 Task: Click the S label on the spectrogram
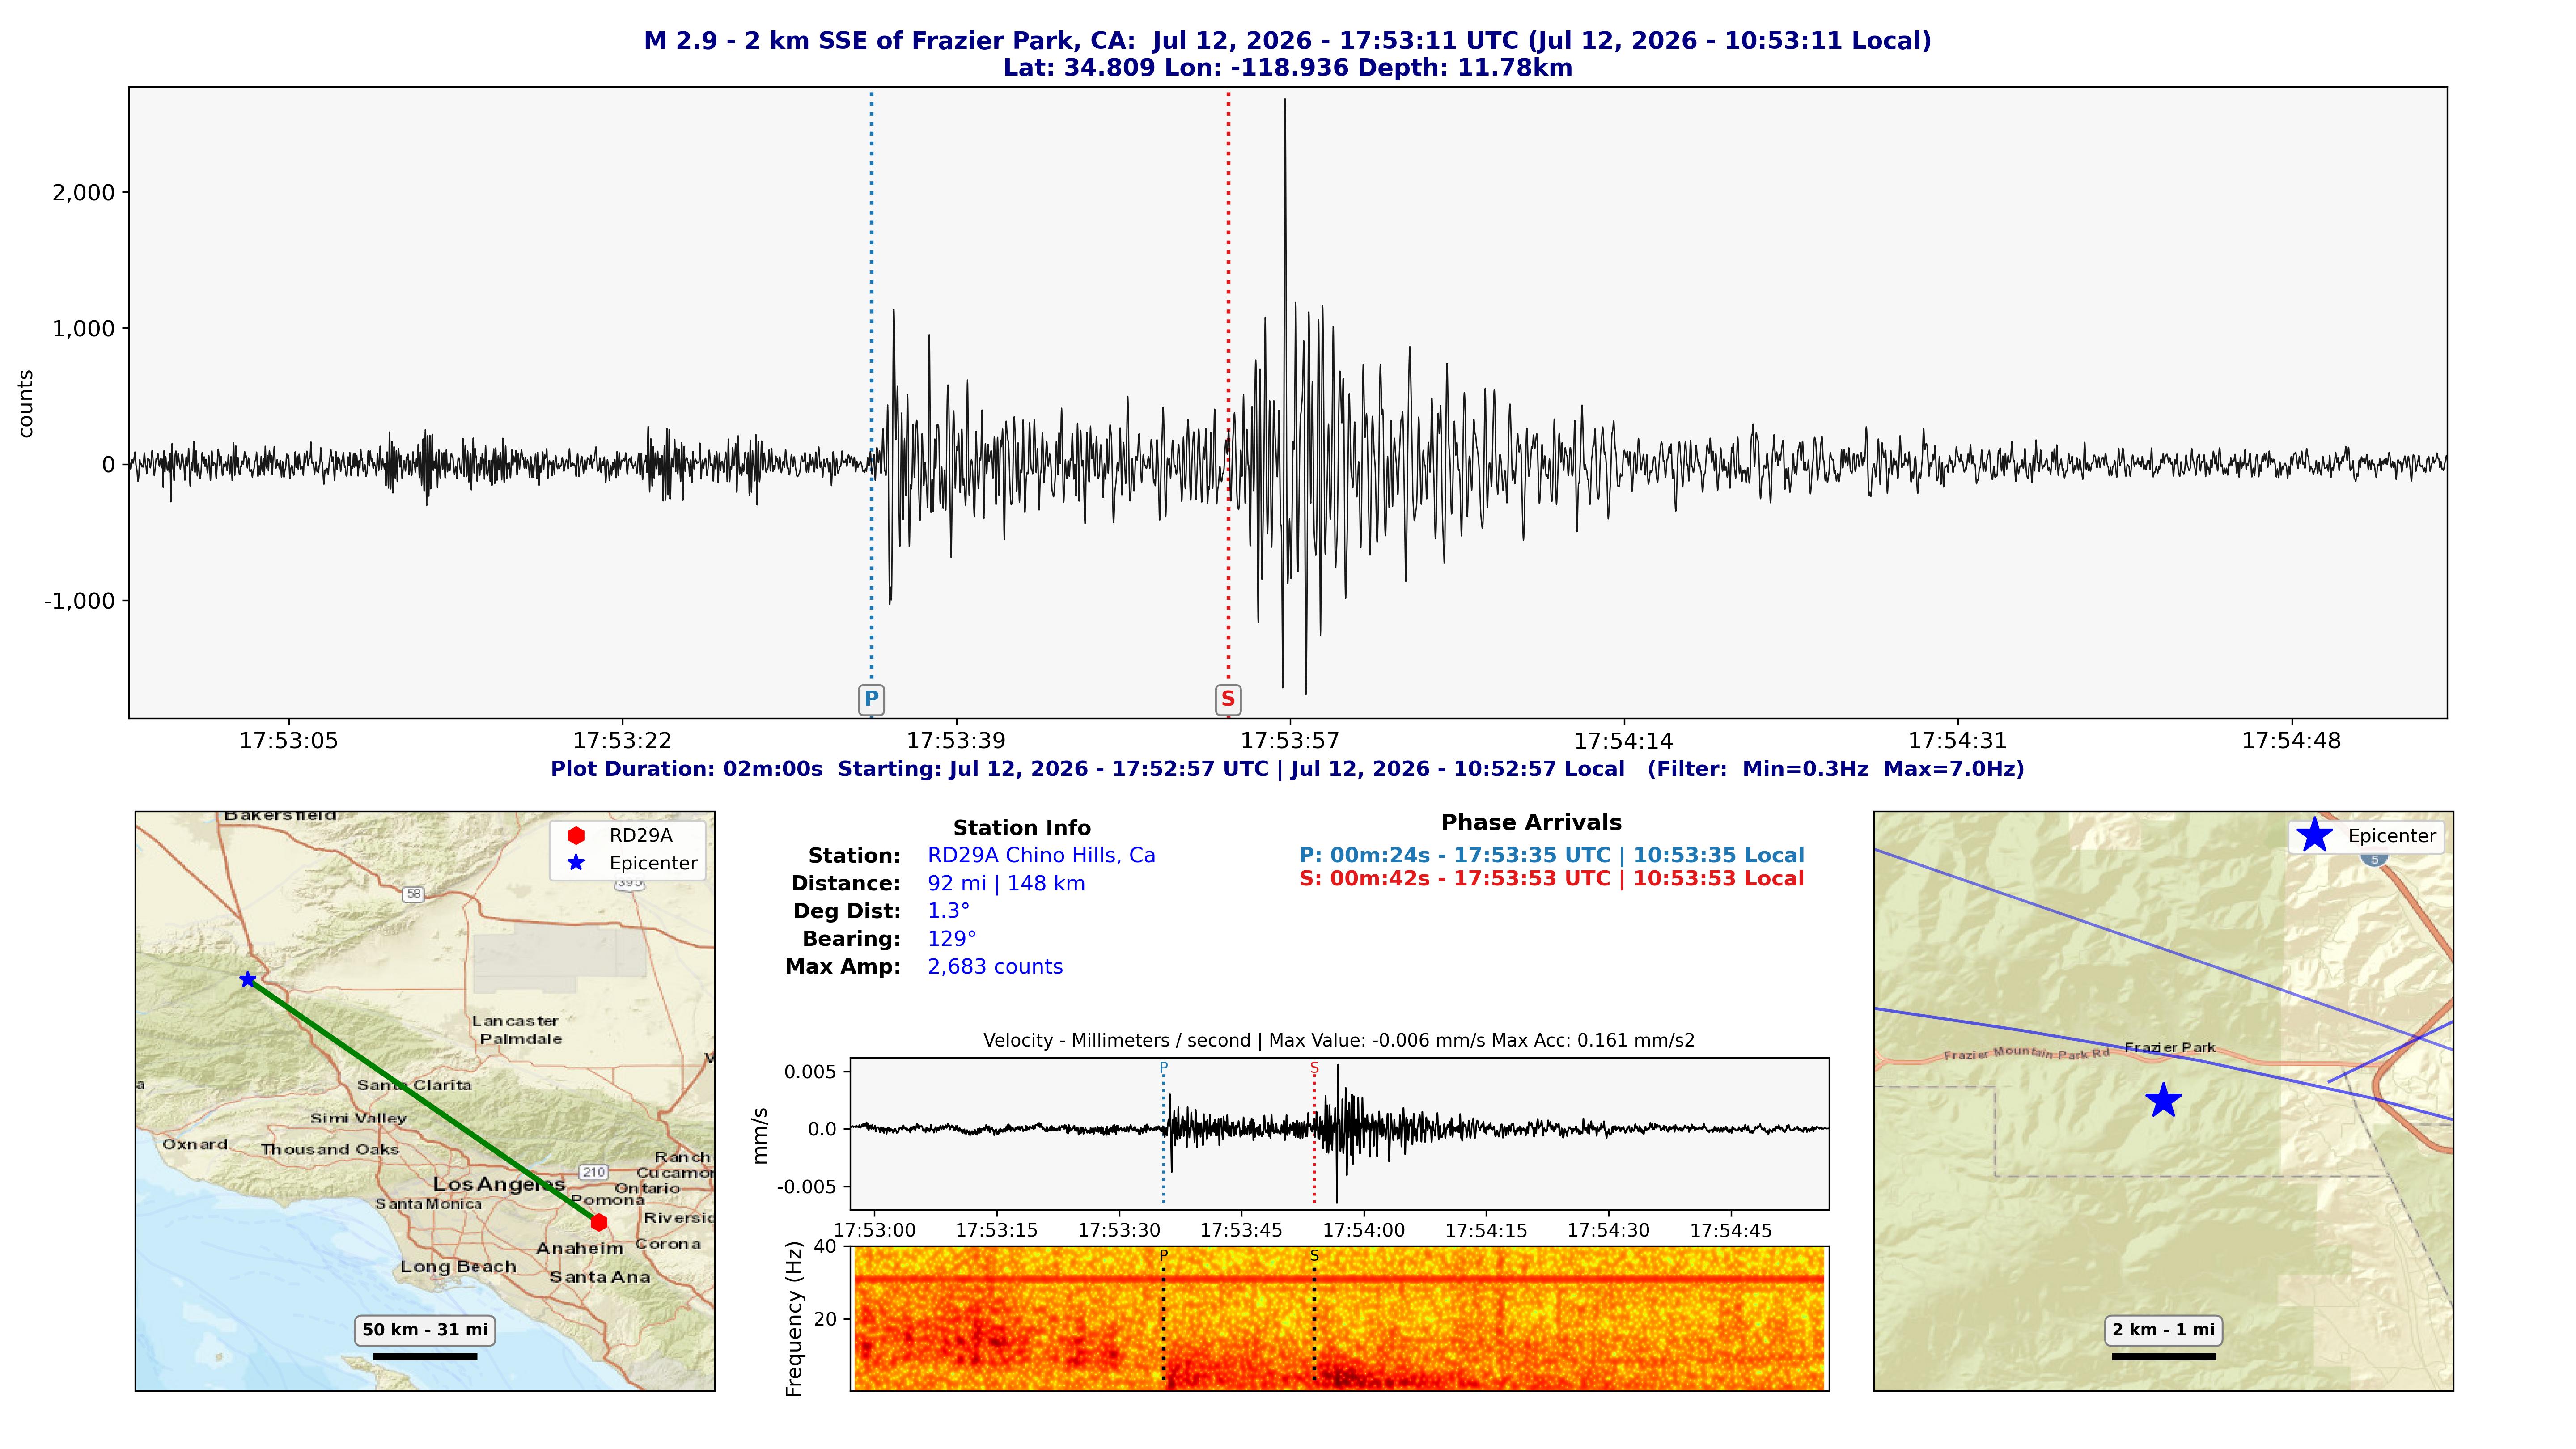coord(1314,1255)
